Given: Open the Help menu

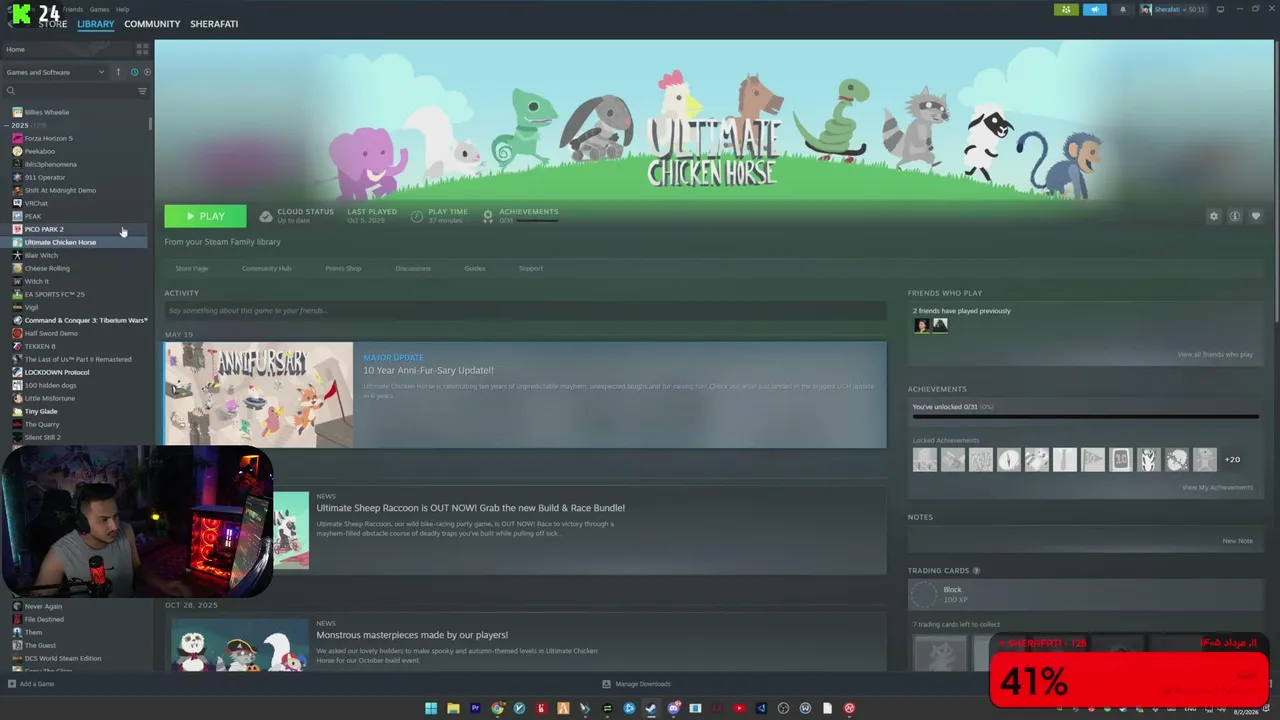Looking at the screenshot, I should 122,9.
